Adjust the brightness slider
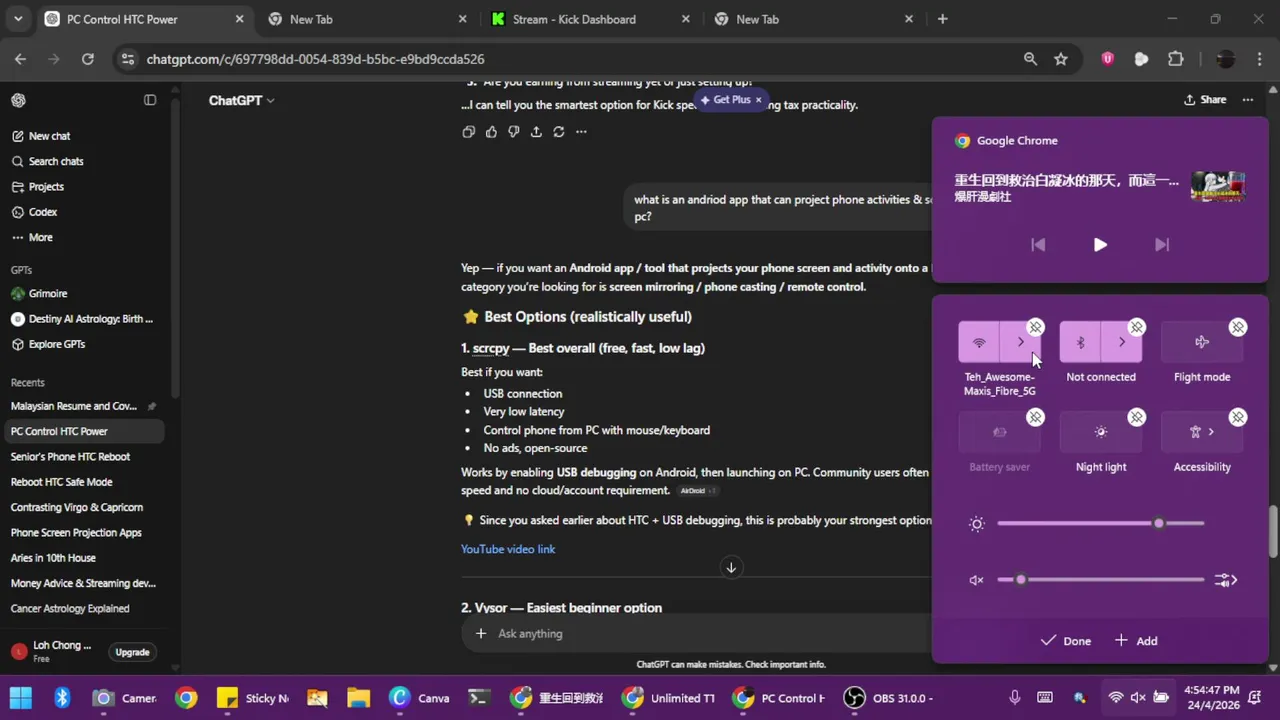Image resolution: width=1280 pixels, height=720 pixels. (1100, 523)
